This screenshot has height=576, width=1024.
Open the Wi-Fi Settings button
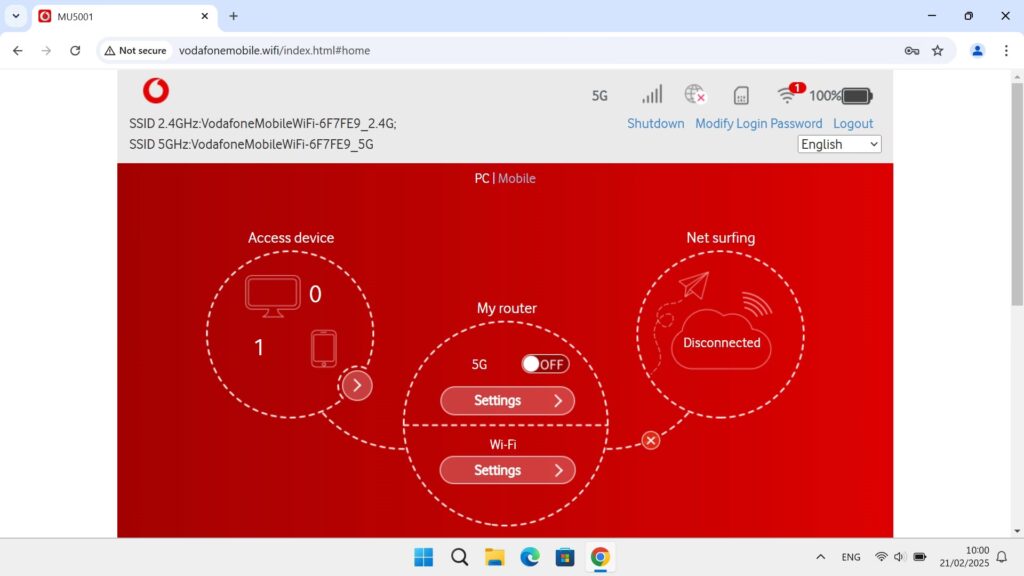(508, 470)
